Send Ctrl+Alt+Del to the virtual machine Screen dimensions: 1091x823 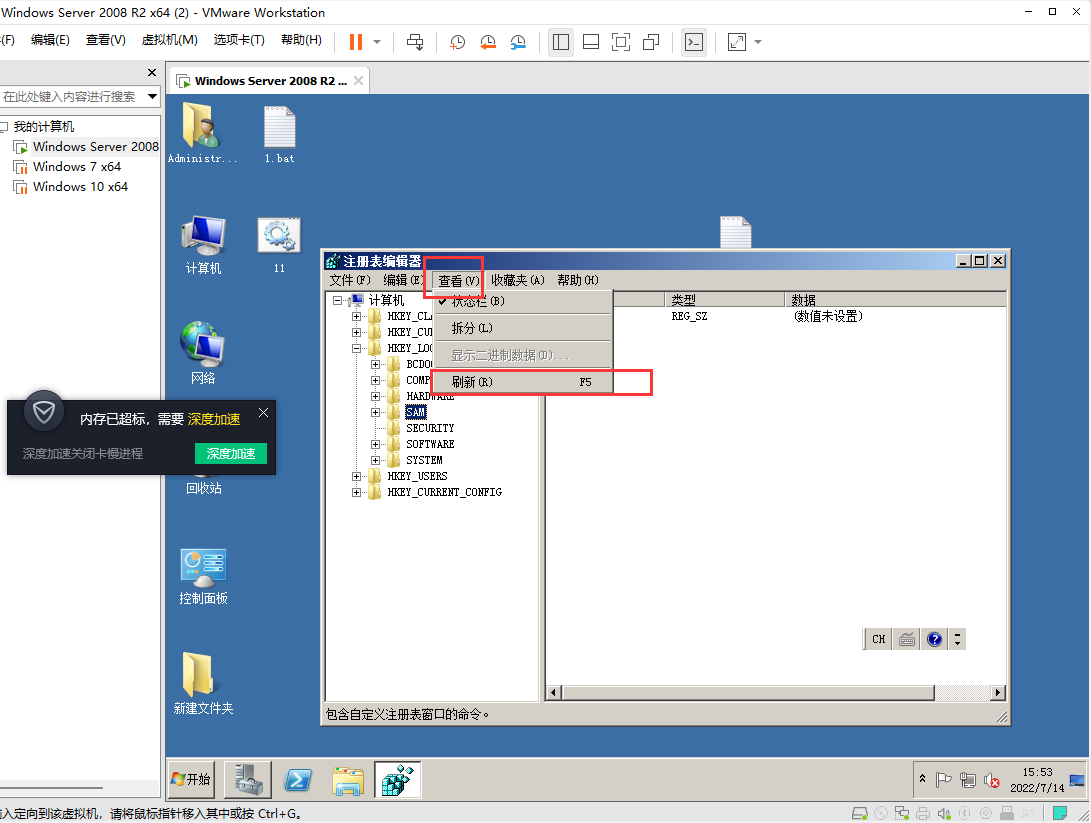coord(415,42)
